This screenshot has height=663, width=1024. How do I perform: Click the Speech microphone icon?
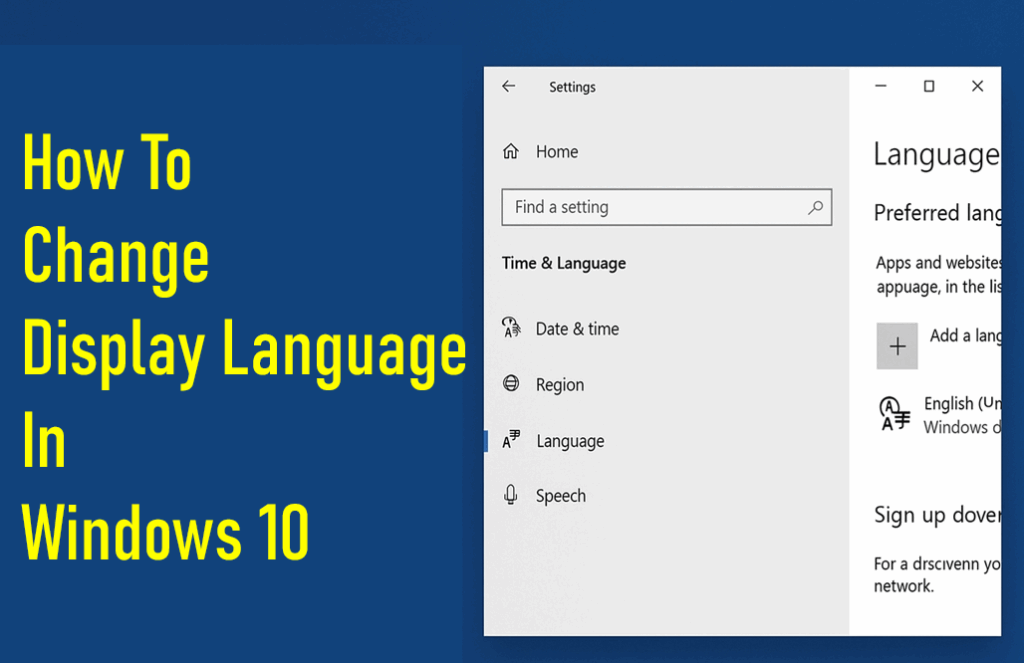(x=511, y=495)
